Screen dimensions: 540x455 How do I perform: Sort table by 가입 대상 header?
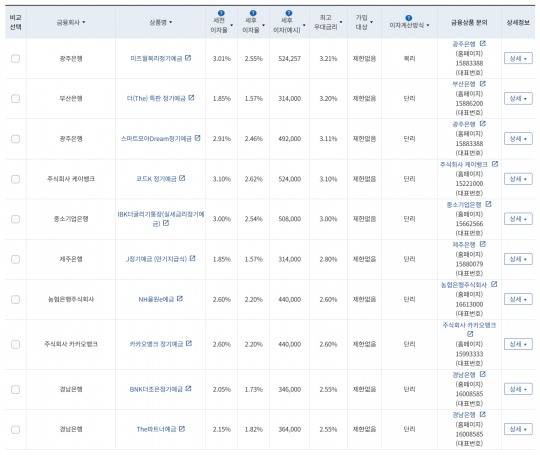(x=364, y=22)
